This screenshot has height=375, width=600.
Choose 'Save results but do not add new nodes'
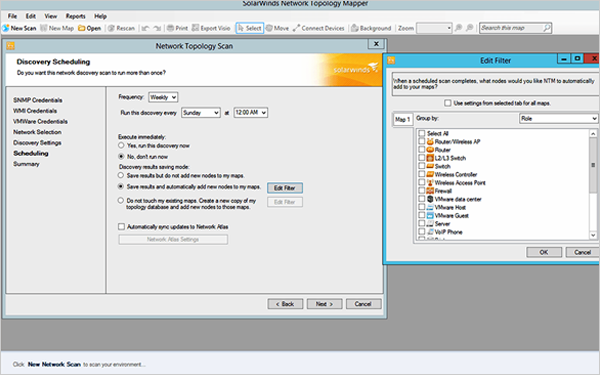tap(121, 175)
